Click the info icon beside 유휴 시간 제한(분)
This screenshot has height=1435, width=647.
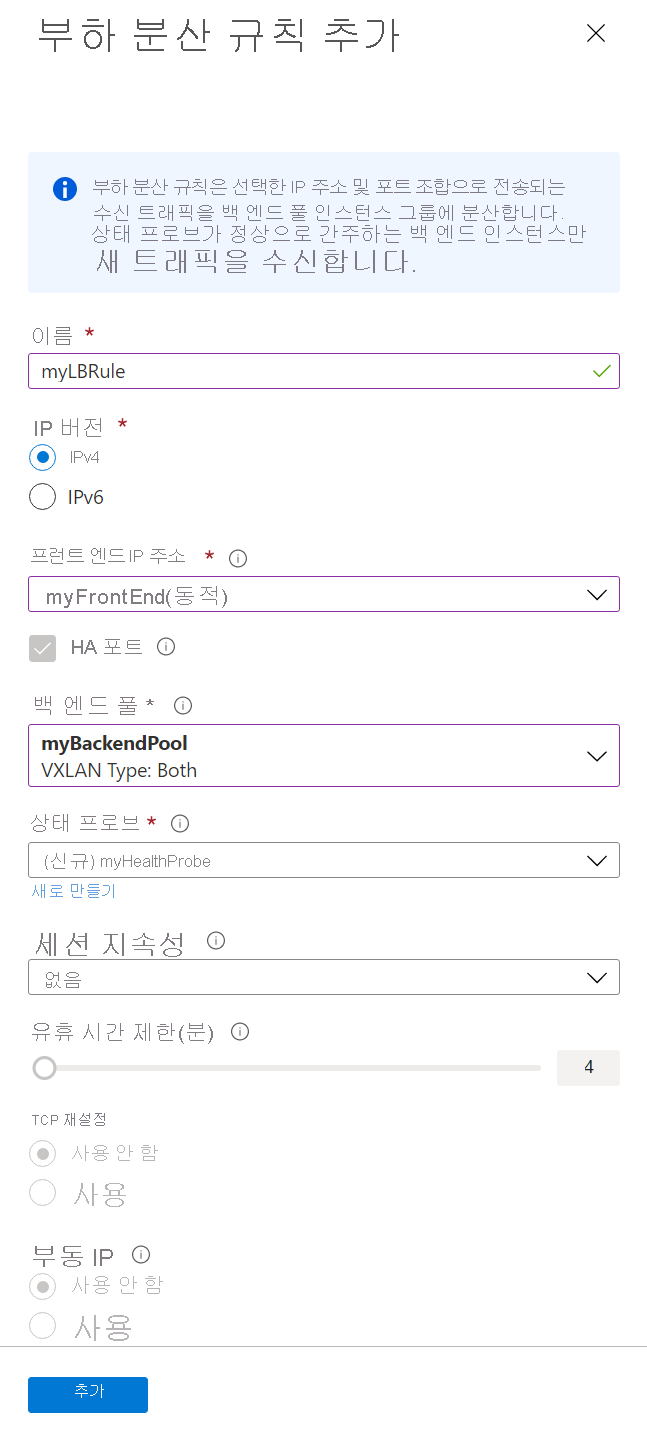[239, 1032]
